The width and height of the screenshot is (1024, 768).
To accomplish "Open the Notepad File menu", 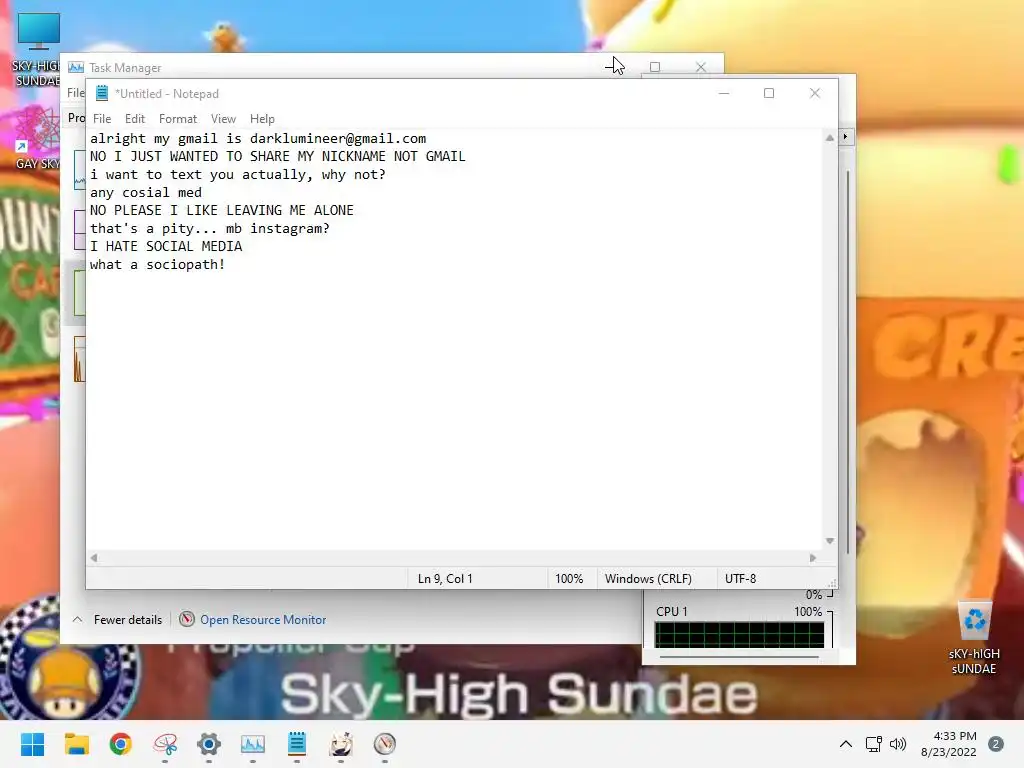I will 102,119.
